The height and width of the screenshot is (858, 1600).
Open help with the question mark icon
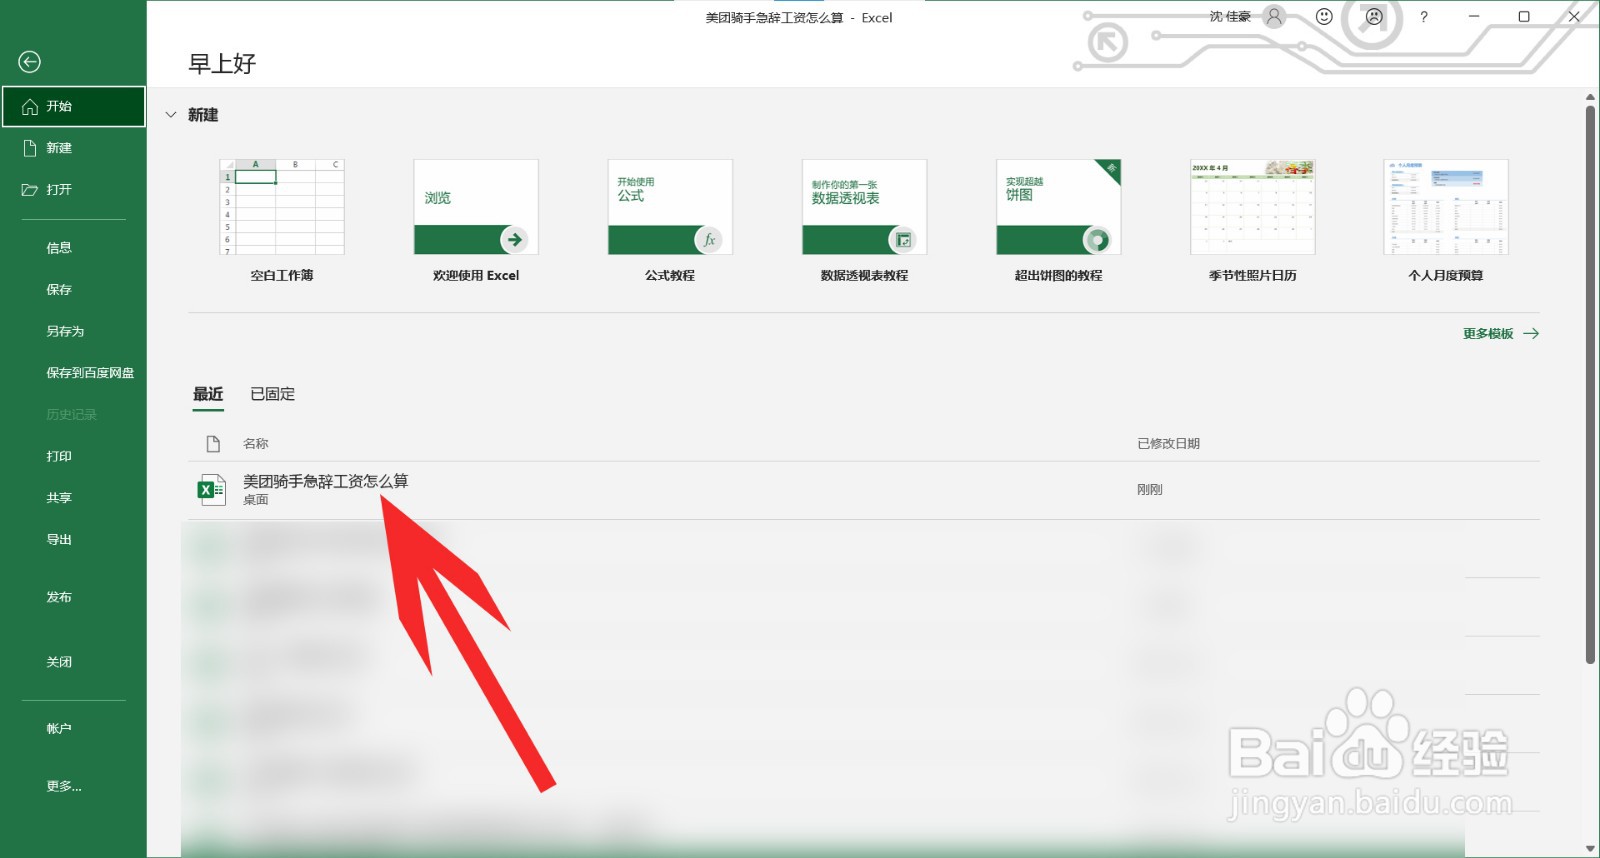1424,17
